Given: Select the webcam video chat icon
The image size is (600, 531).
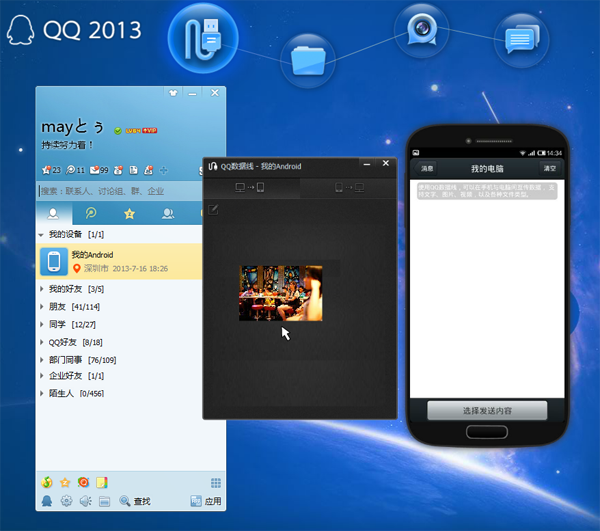Looking at the screenshot, I should [421, 30].
